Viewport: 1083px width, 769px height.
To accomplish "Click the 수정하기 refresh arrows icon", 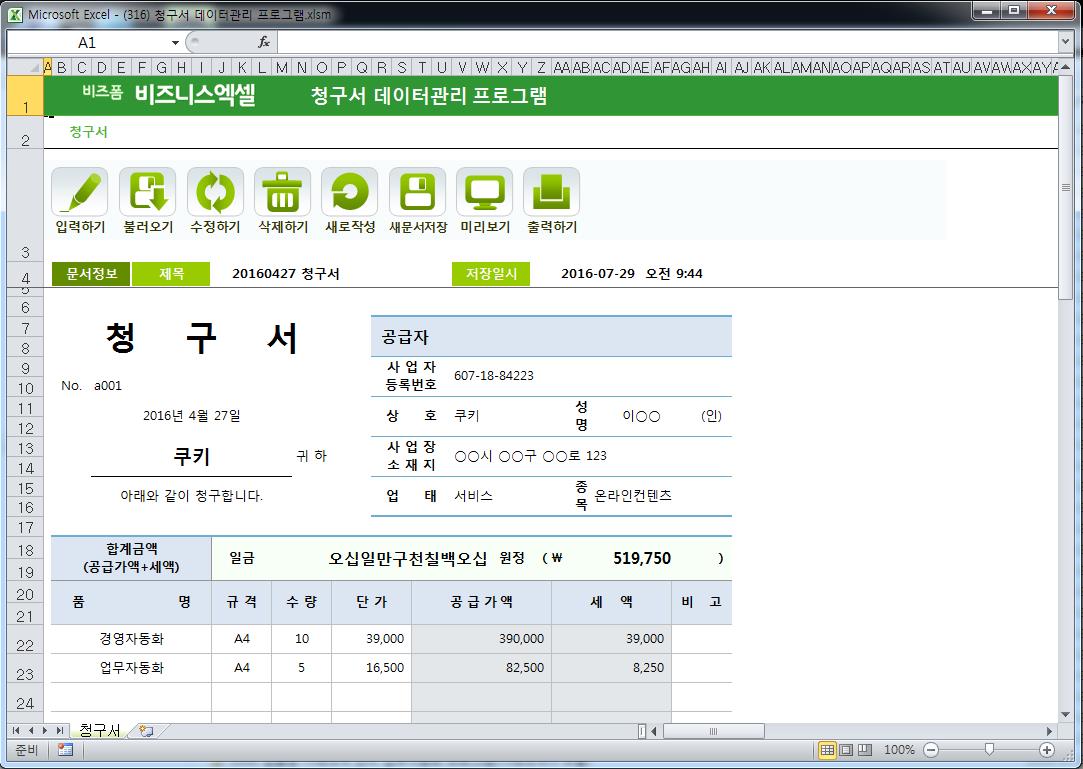I will coord(215,192).
